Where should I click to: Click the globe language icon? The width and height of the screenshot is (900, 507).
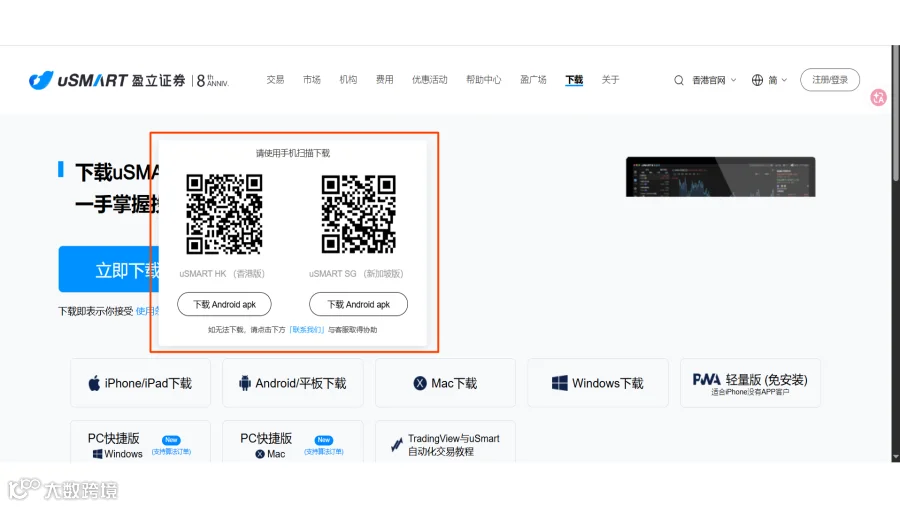(x=757, y=80)
